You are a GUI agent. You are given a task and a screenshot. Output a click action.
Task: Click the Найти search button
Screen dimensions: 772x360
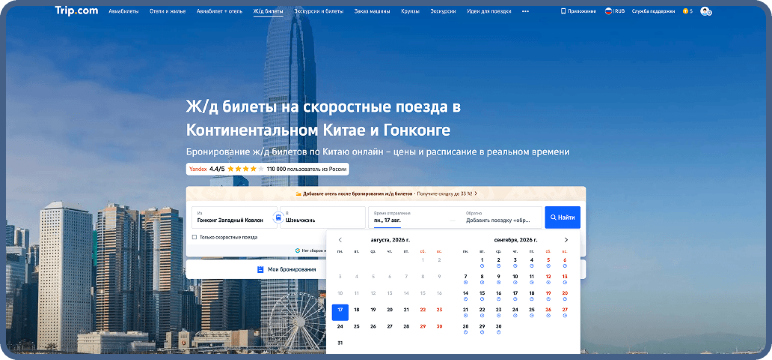563,217
